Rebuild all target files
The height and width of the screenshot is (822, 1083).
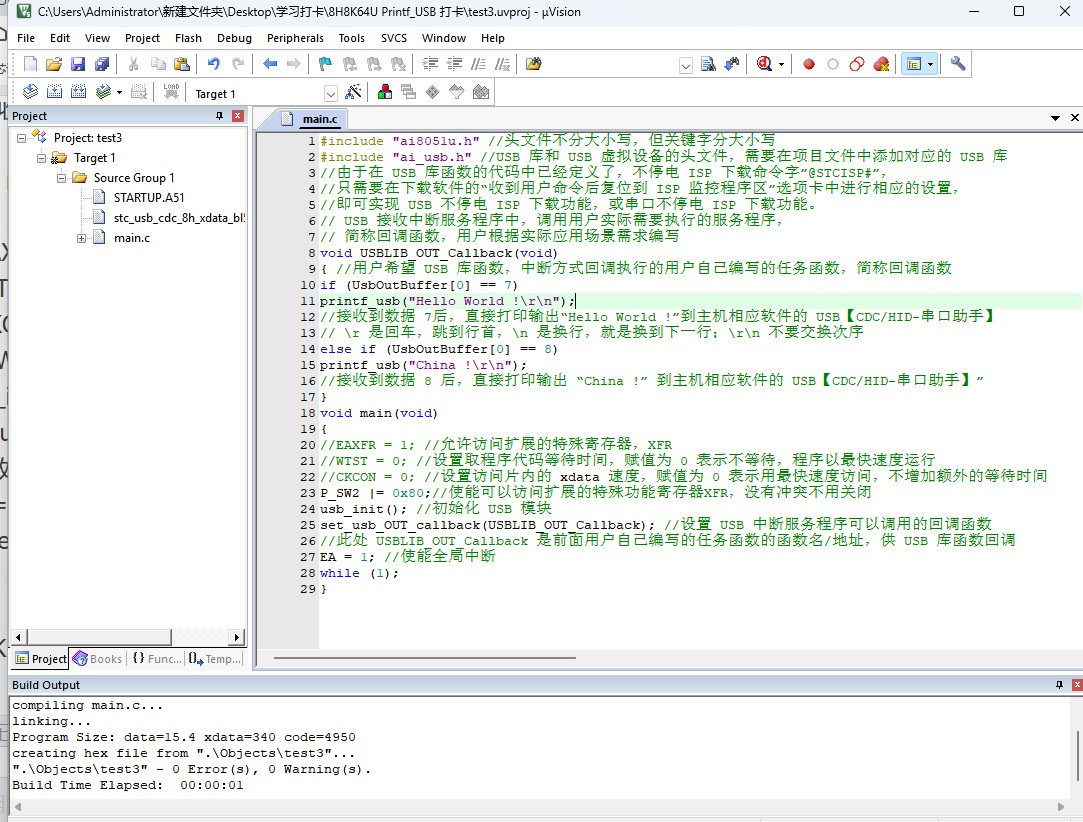point(79,92)
